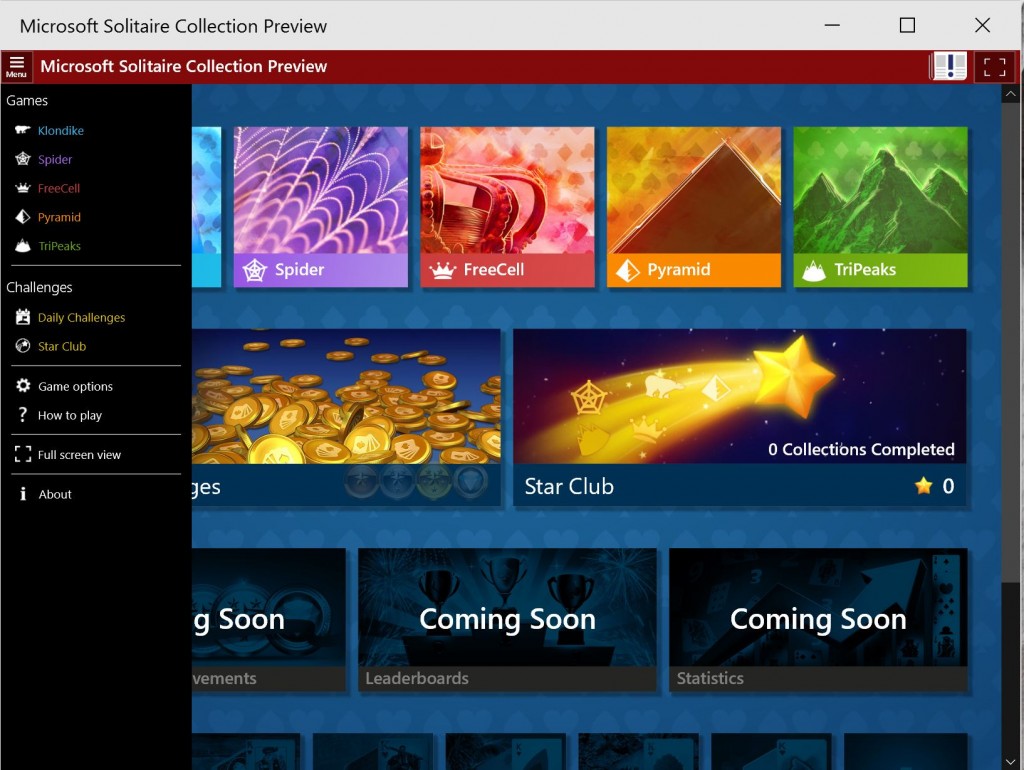Select TriPeaks in the Games menu

click(x=59, y=246)
